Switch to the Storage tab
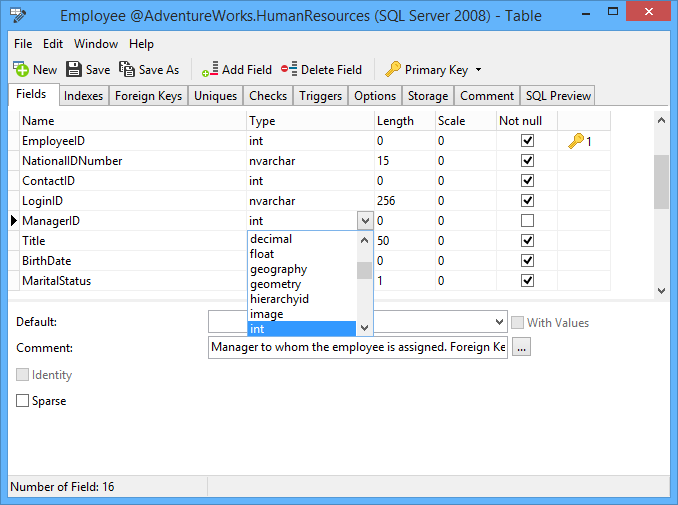 tap(428, 96)
